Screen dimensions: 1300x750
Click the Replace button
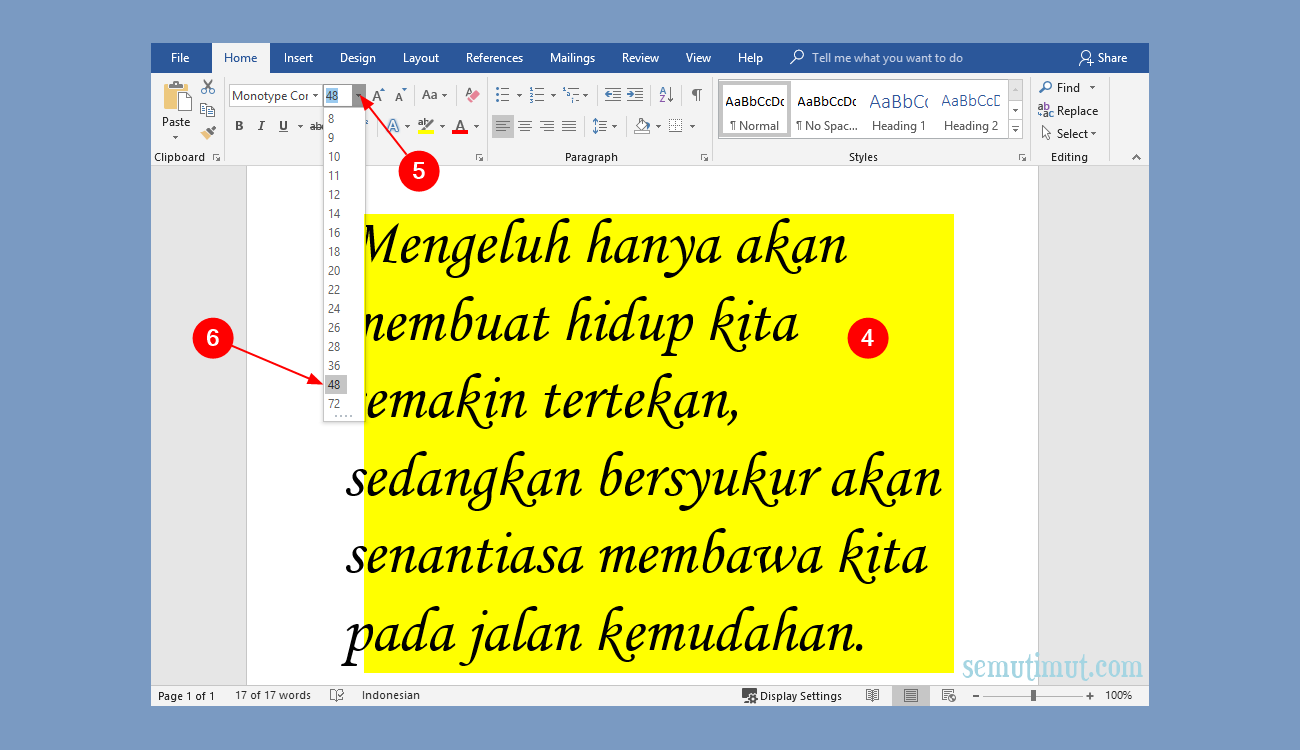coord(1068,111)
